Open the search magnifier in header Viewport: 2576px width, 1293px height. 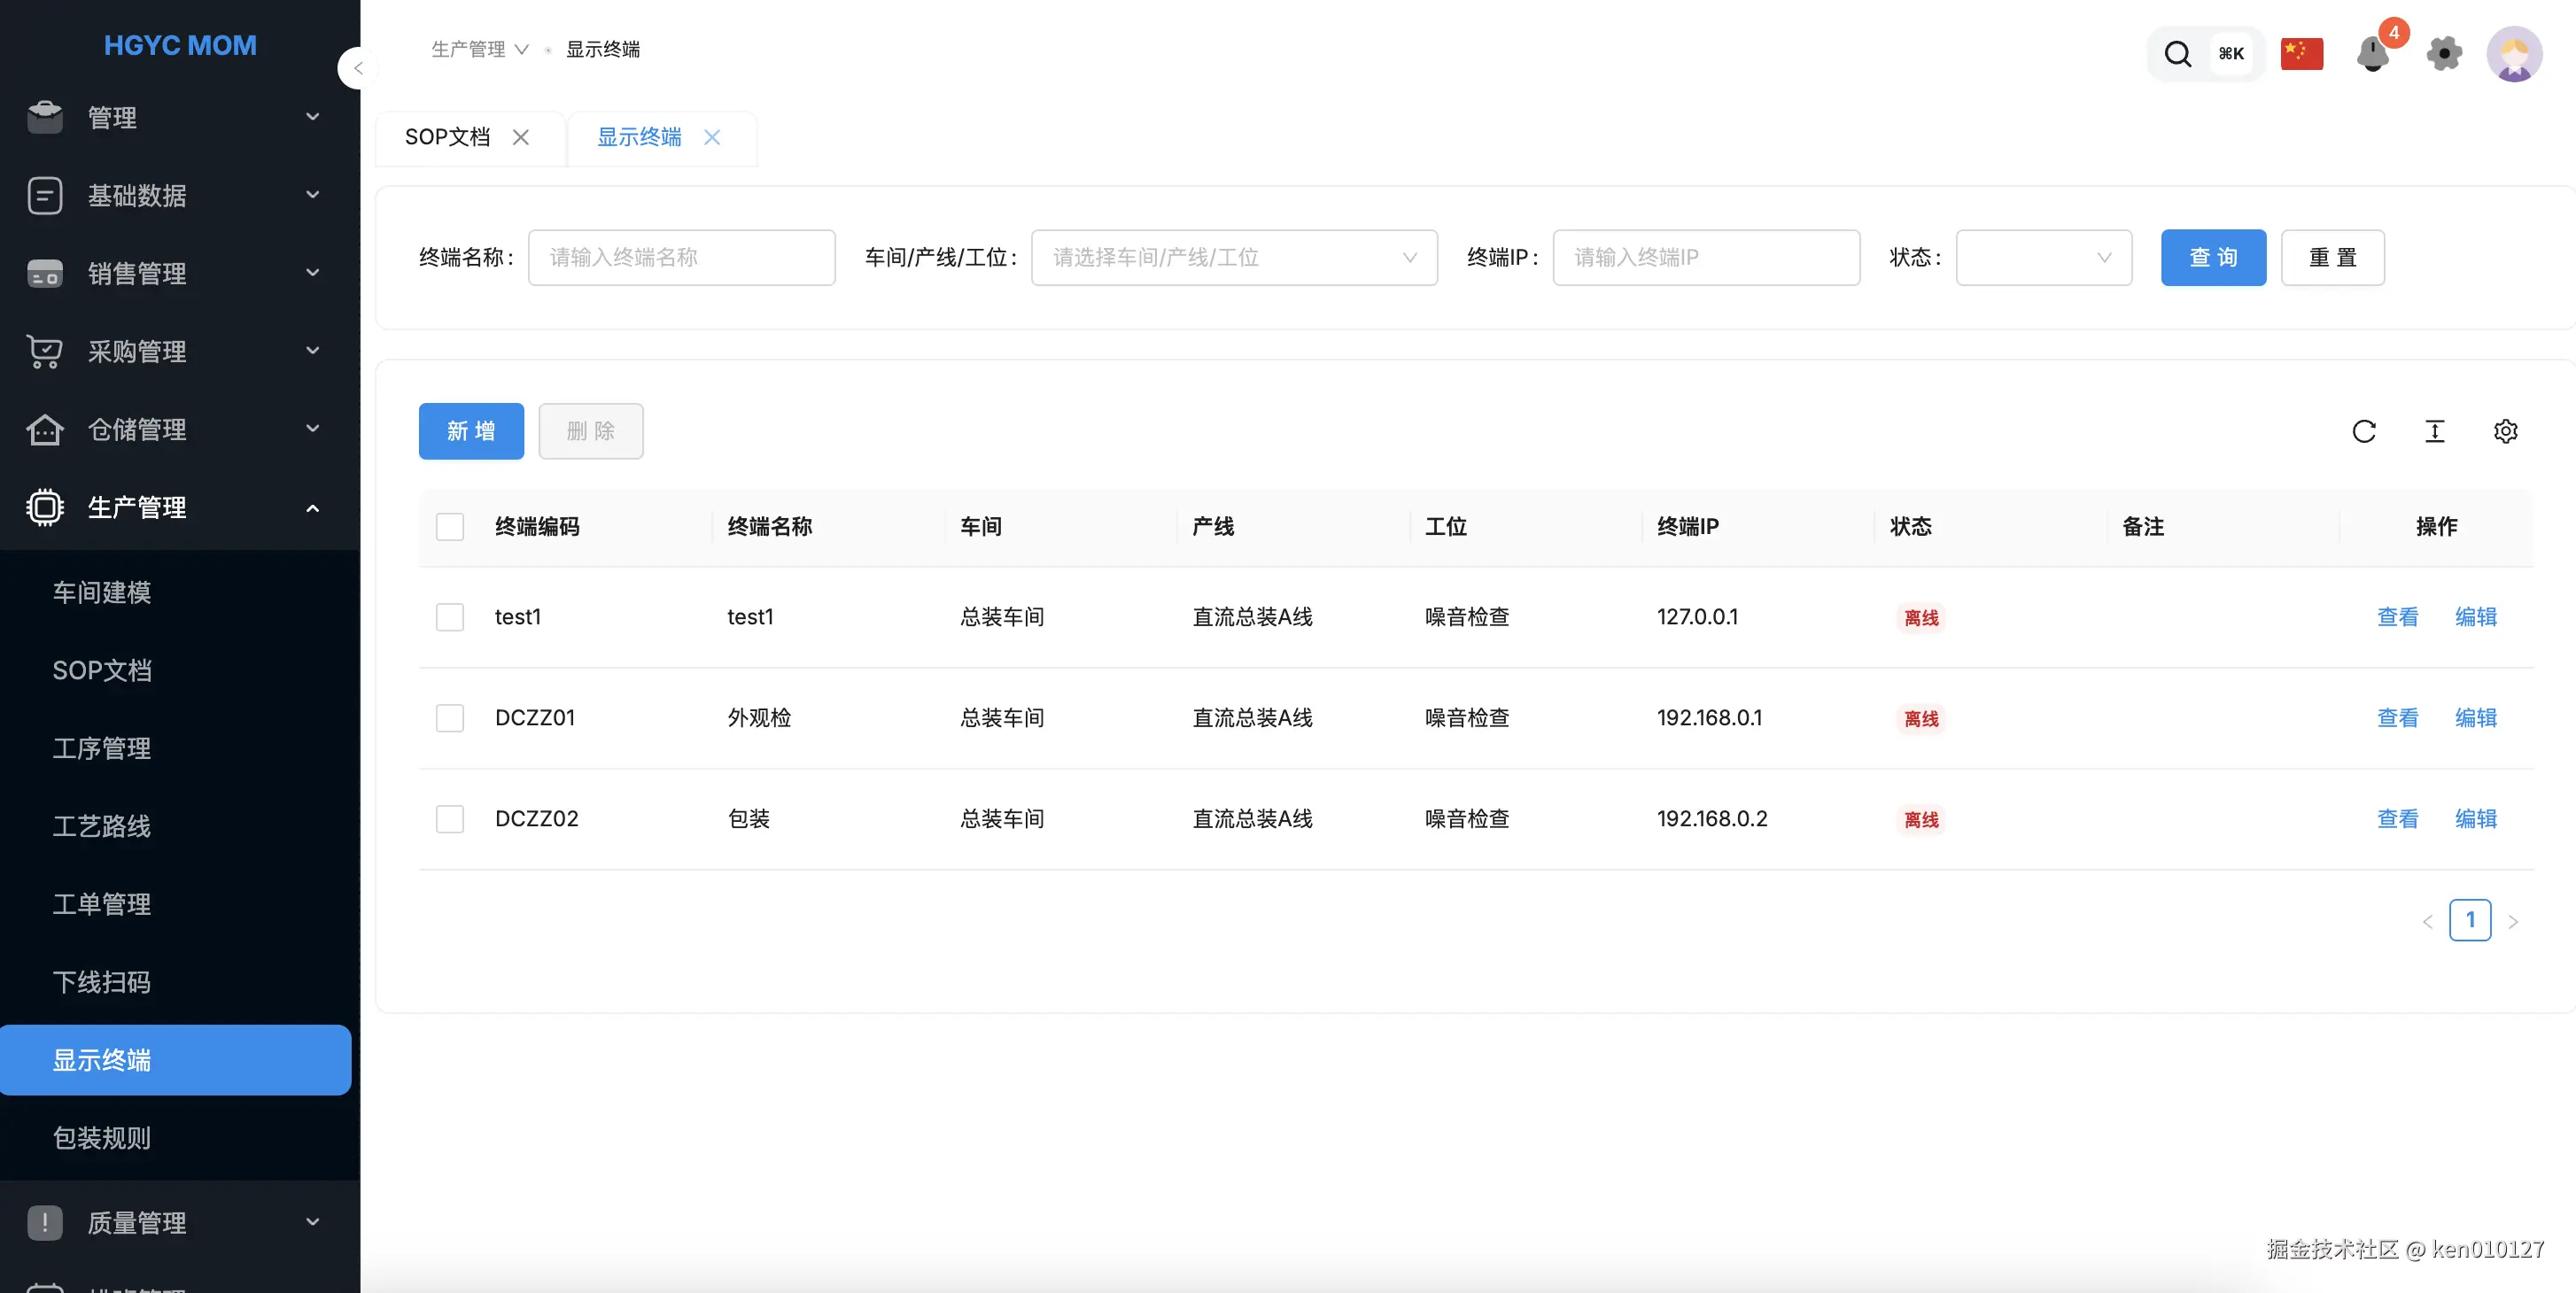pyautogui.click(x=2177, y=53)
